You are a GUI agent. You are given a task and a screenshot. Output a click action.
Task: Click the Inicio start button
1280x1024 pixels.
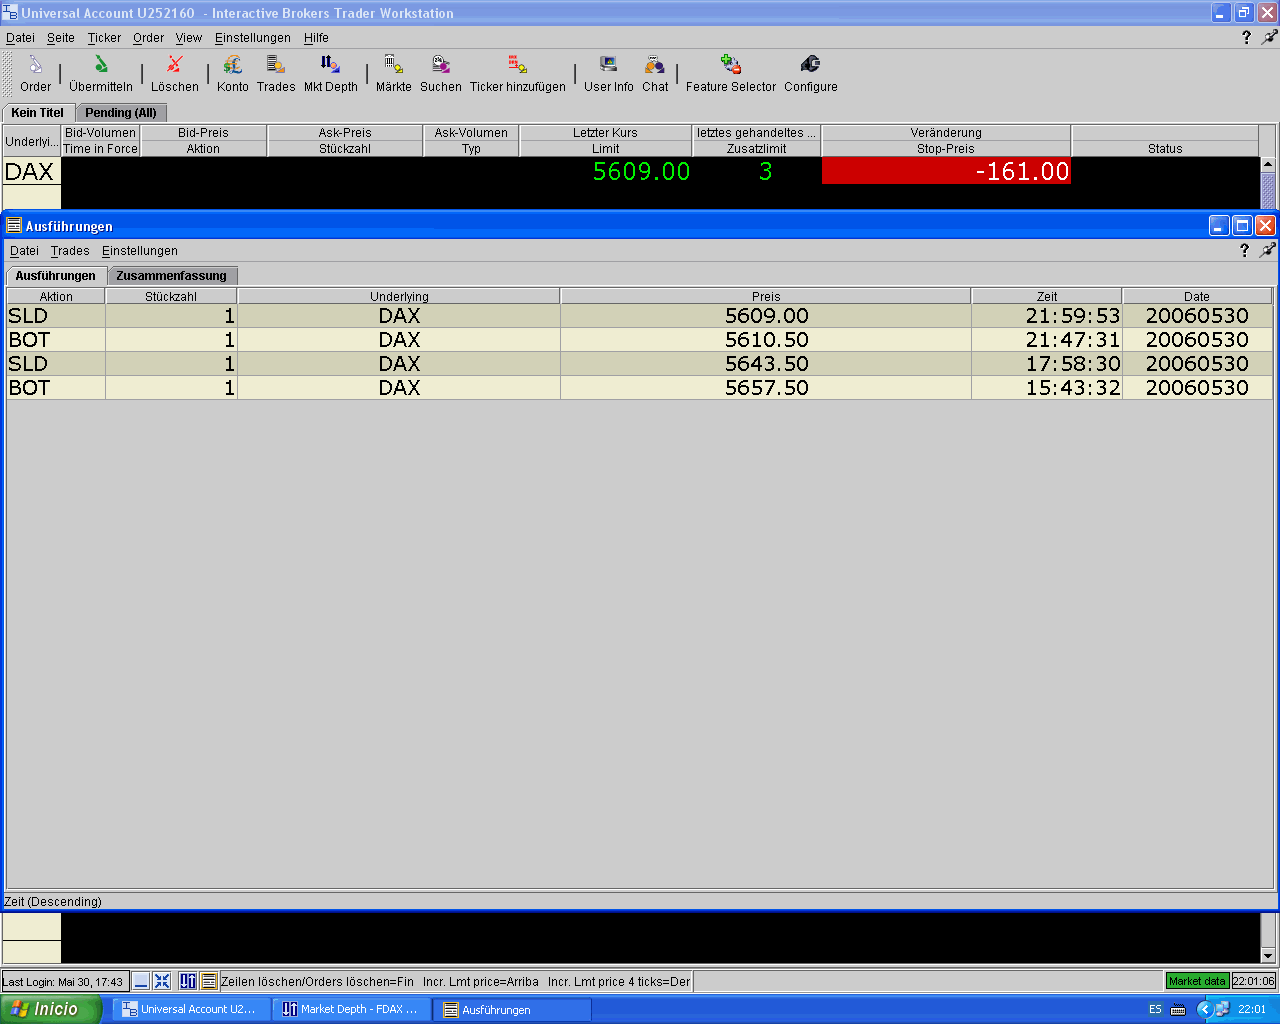click(50, 1009)
